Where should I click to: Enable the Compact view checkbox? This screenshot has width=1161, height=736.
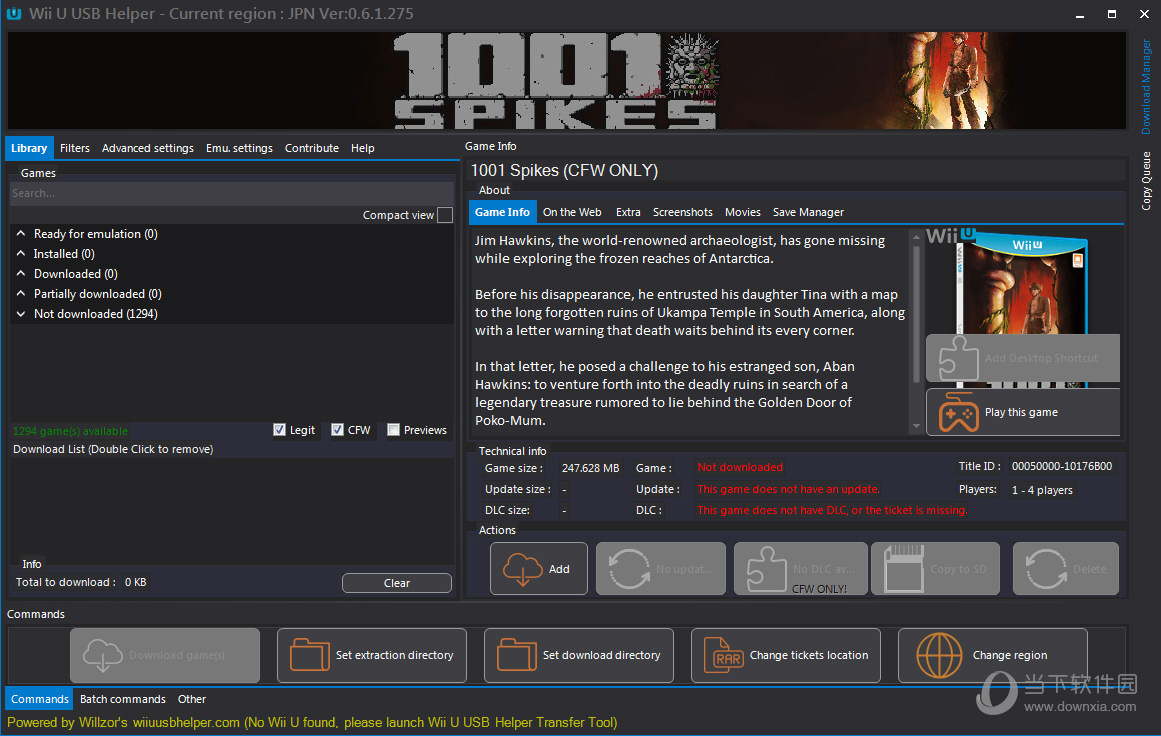[445, 215]
